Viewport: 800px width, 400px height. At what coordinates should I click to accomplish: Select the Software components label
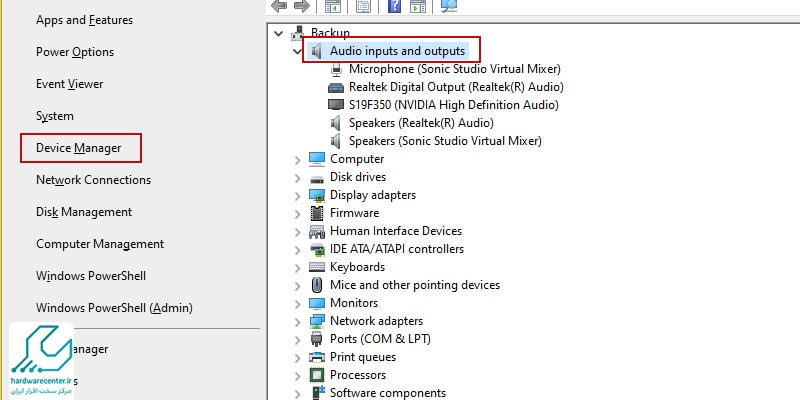[x=388, y=393]
